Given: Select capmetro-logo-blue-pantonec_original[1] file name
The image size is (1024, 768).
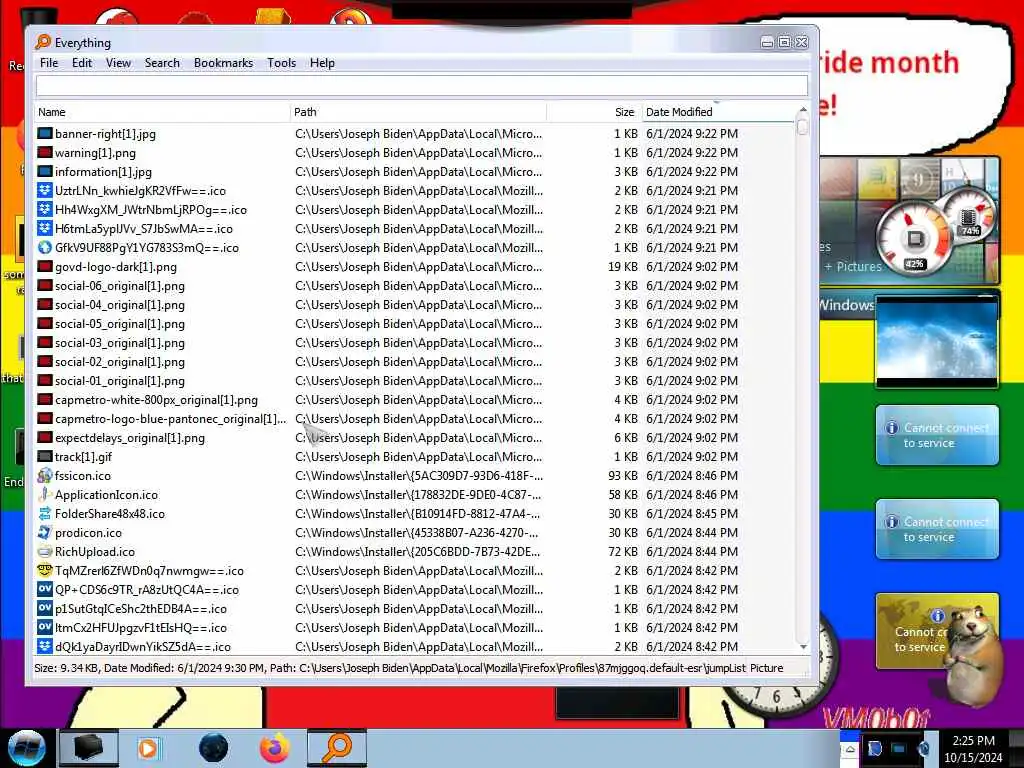Looking at the screenshot, I should 170,419.
